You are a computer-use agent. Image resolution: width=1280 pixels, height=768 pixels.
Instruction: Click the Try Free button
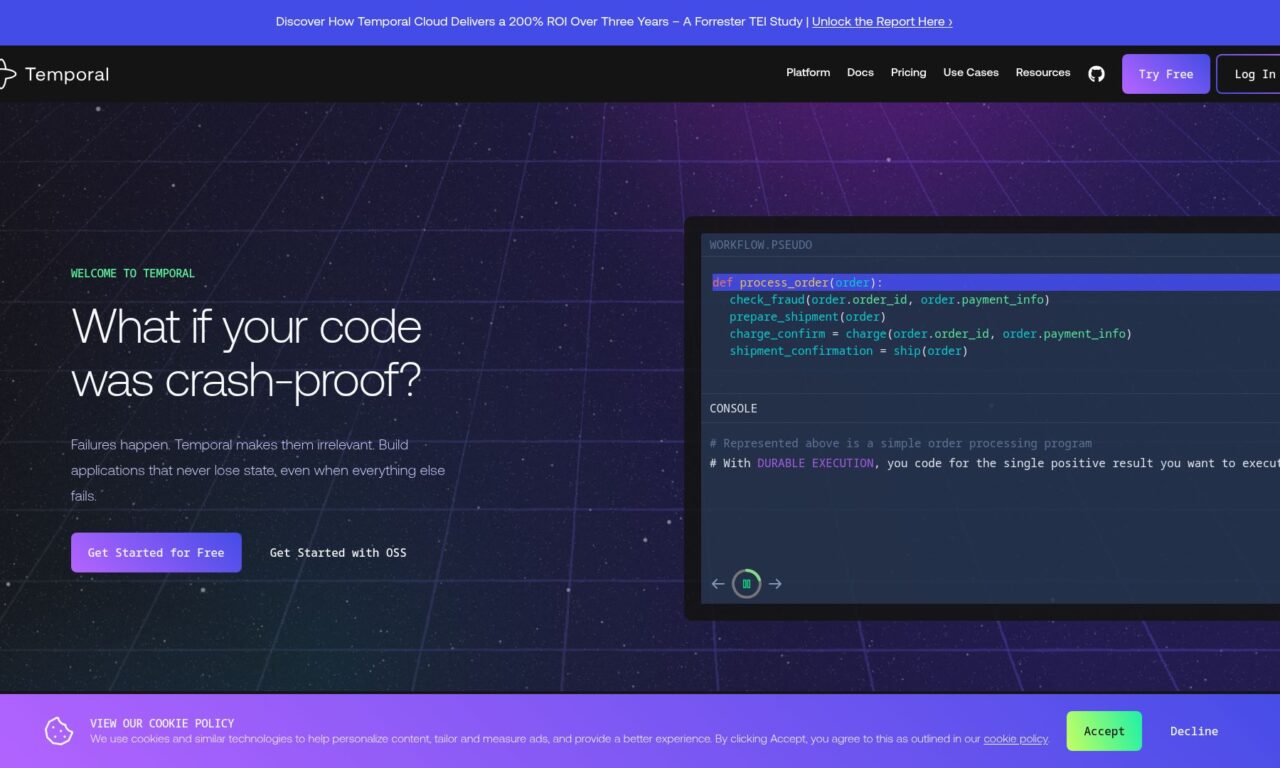[x=1166, y=74]
